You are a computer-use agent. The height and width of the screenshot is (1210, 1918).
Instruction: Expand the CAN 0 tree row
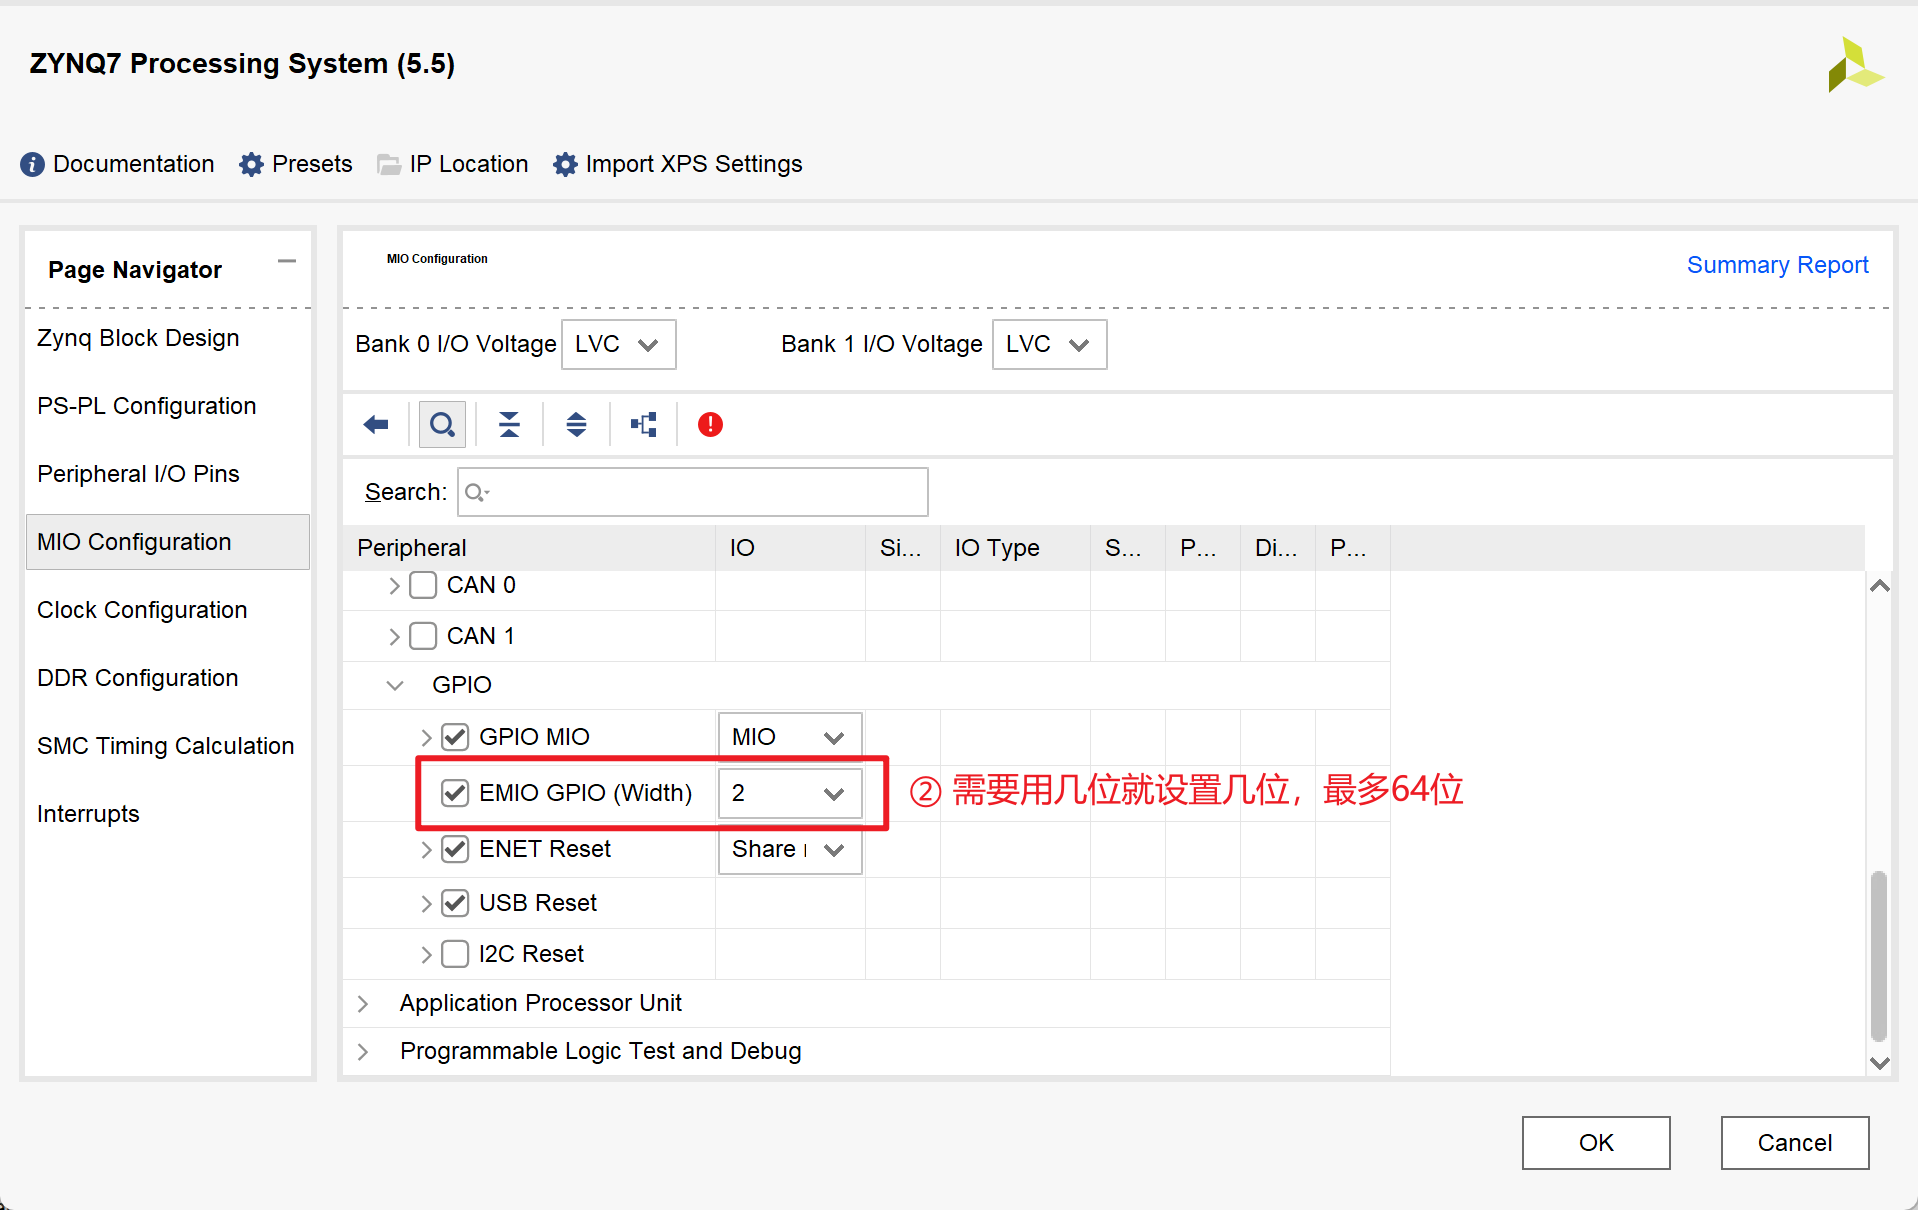coord(394,586)
